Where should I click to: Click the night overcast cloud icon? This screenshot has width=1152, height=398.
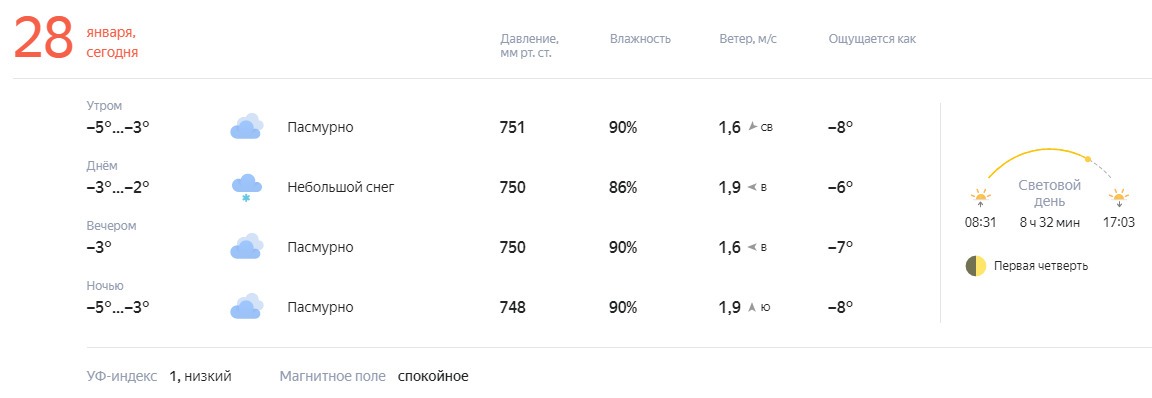tap(246, 306)
